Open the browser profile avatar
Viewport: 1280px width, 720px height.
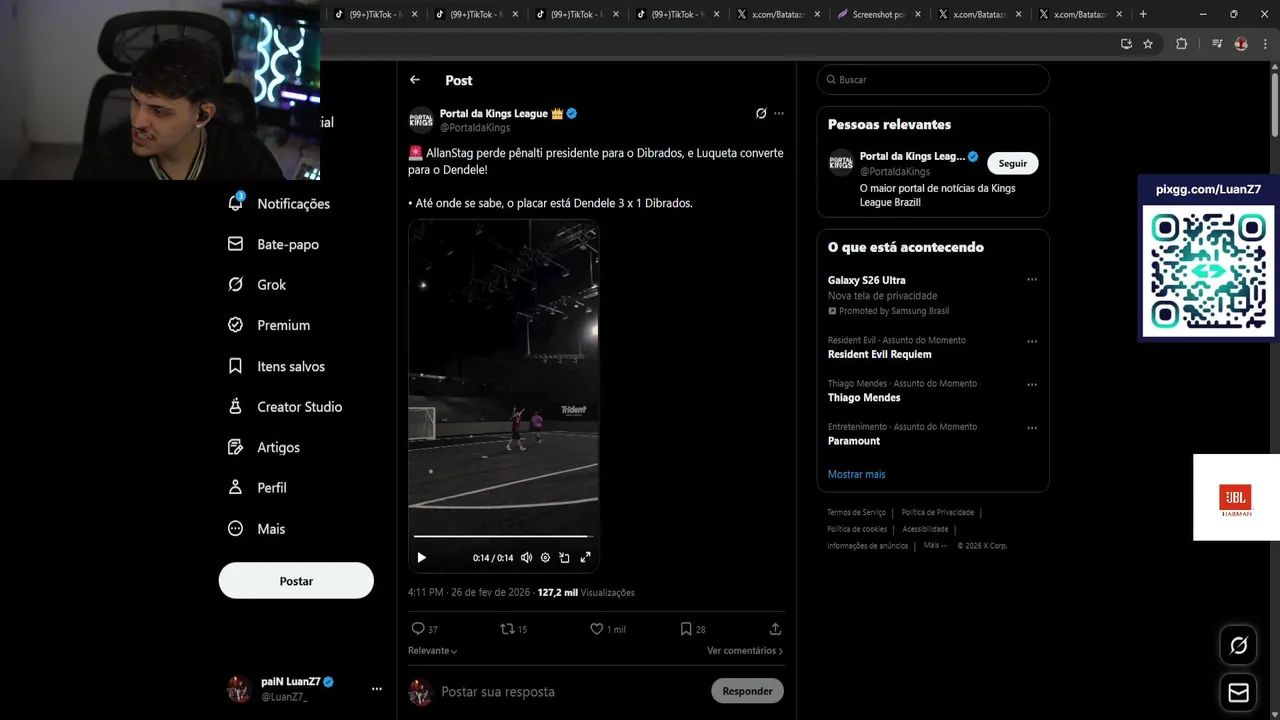click(x=1241, y=44)
